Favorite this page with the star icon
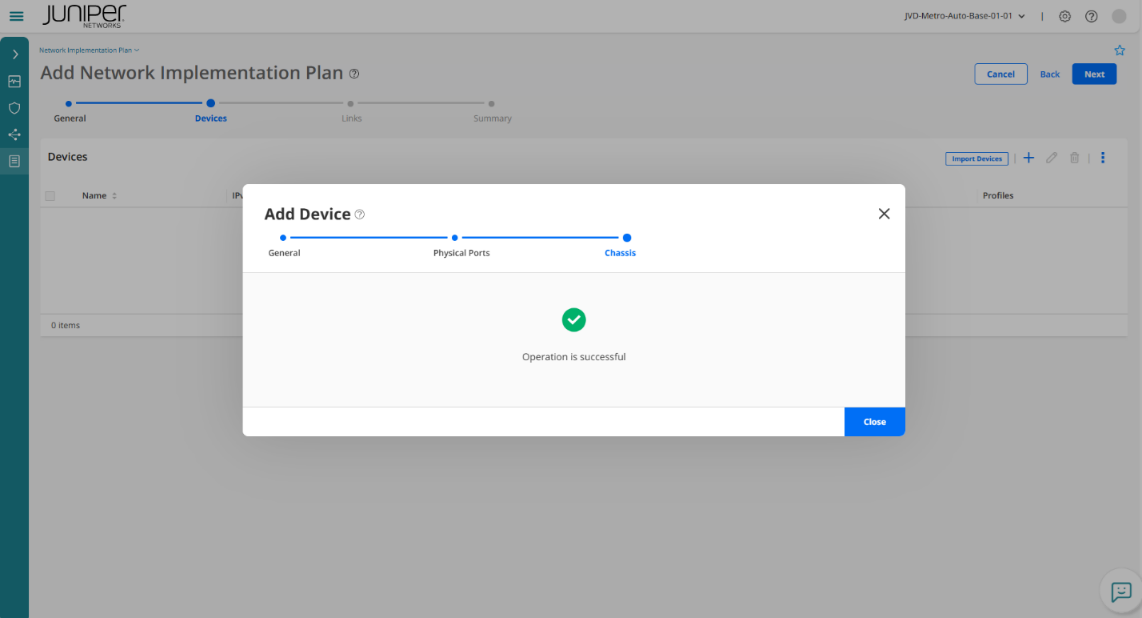The width and height of the screenshot is (1142, 618). coord(1120,50)
